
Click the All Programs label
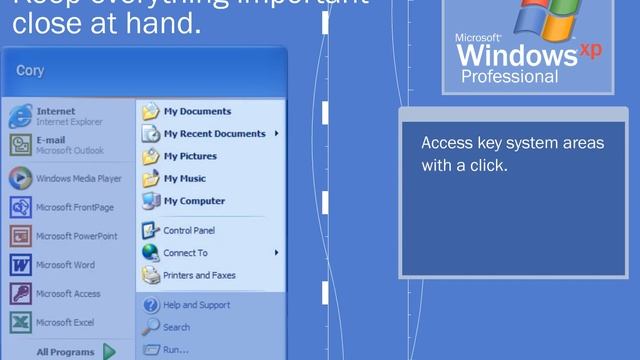(65, 352)
